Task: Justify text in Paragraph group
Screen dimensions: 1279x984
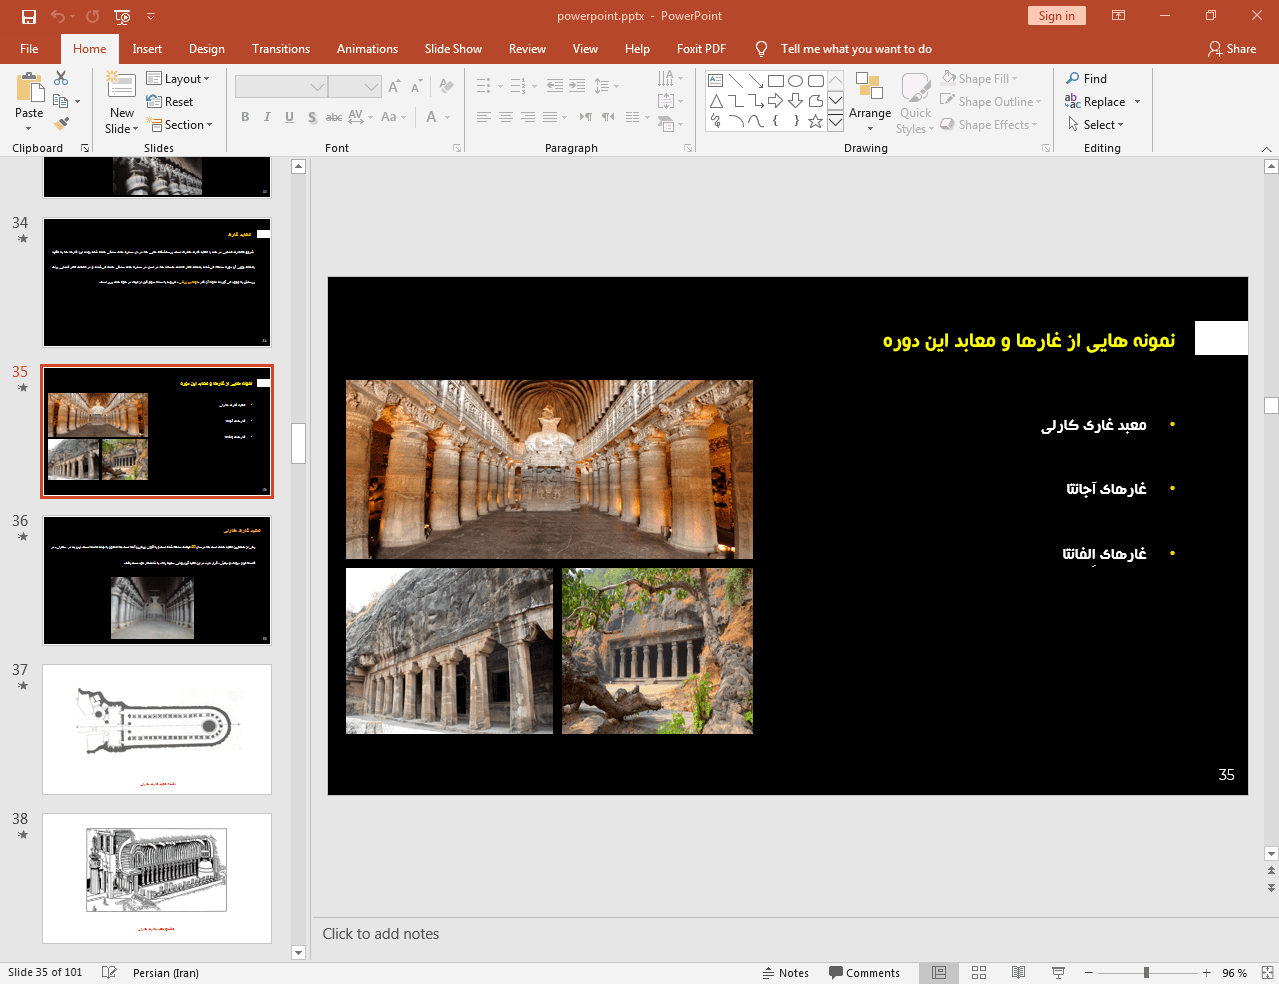Action: 550,117
